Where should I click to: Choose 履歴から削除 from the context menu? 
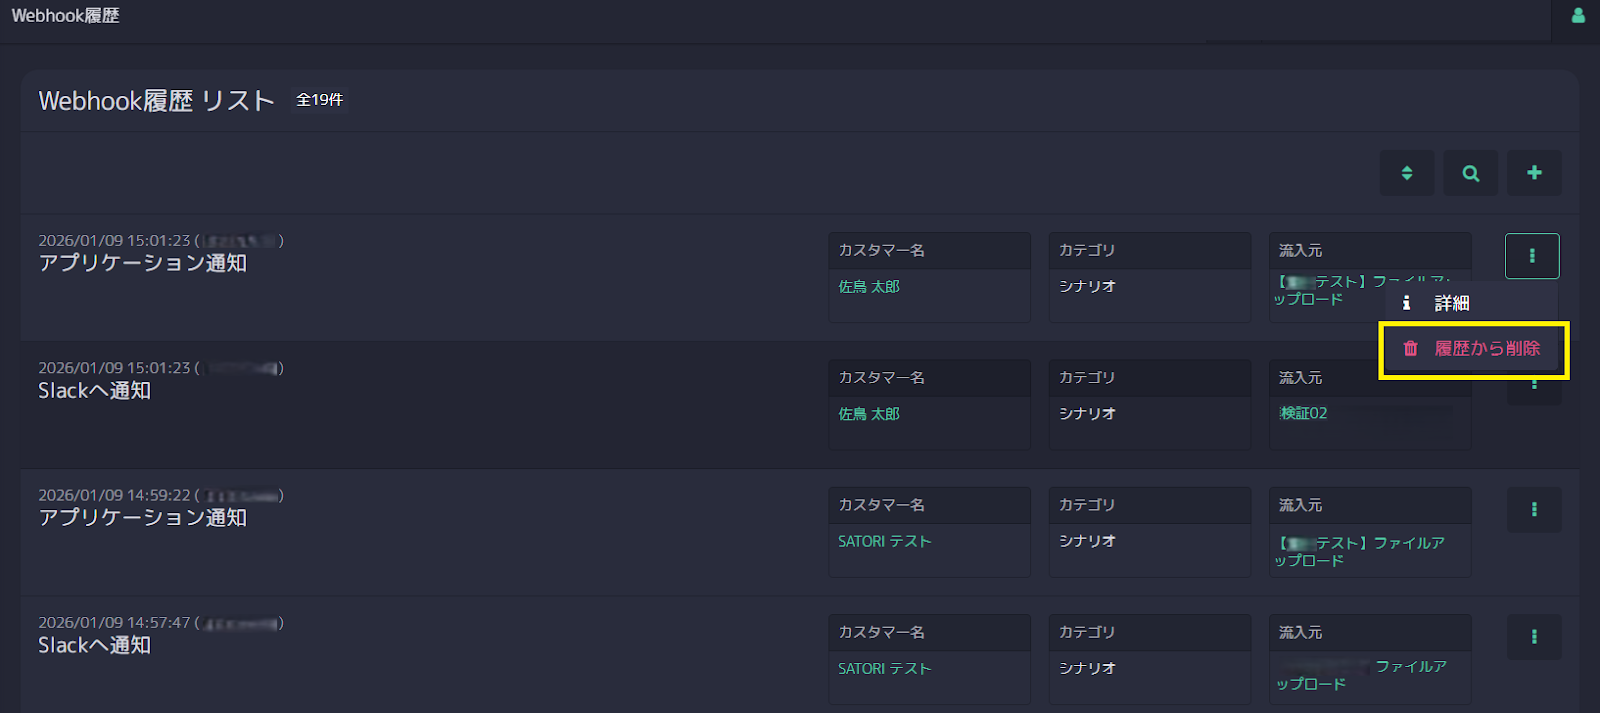[1487, 349]
